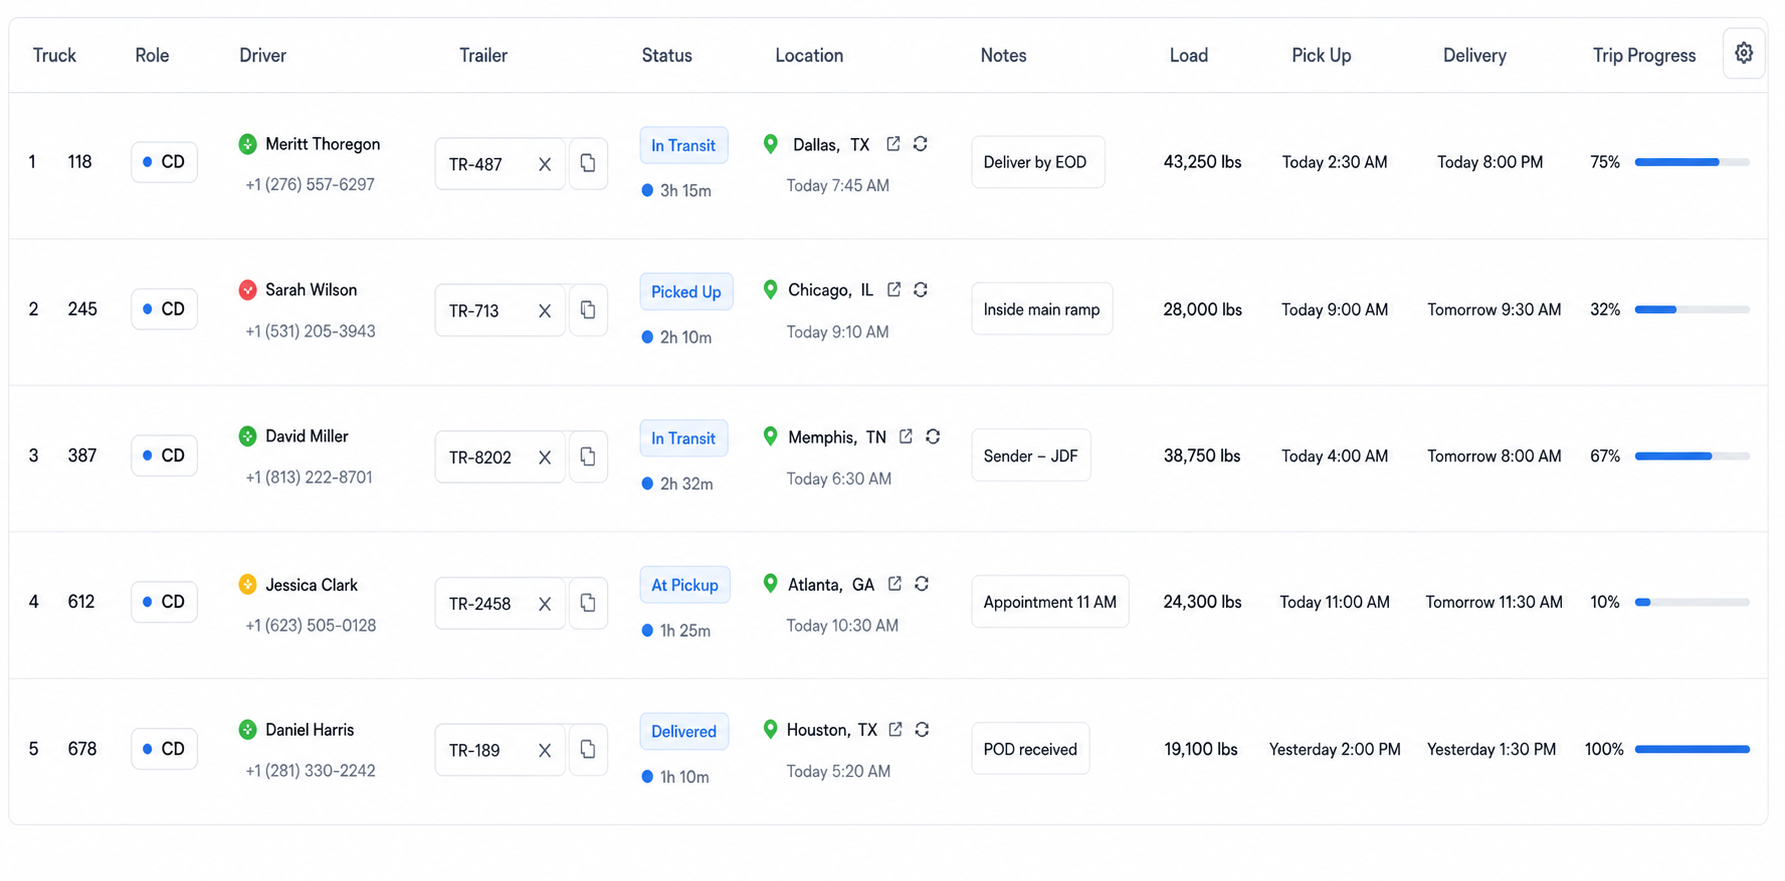
Task: Open Houston, TX location in external link
Action: click(895, 729)
